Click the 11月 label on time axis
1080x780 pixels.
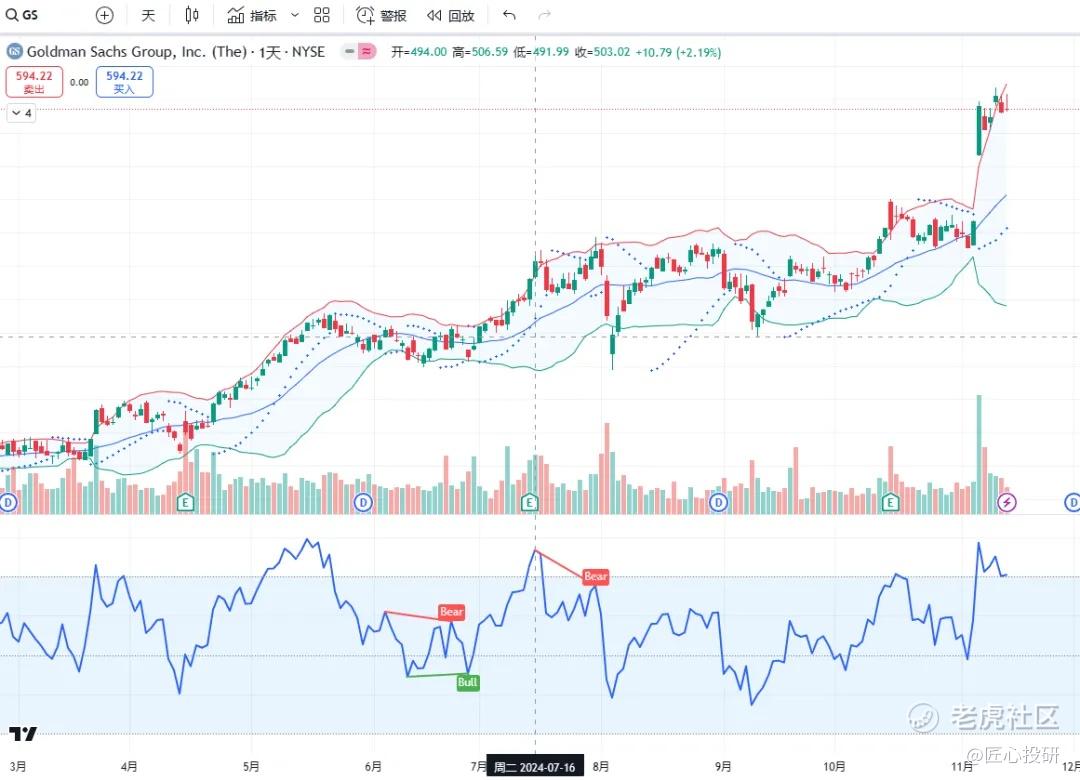pos(962,766)
